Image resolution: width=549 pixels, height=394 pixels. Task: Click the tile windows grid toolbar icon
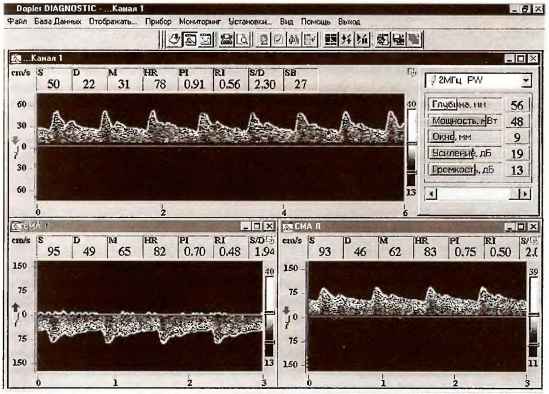[331, 40]
